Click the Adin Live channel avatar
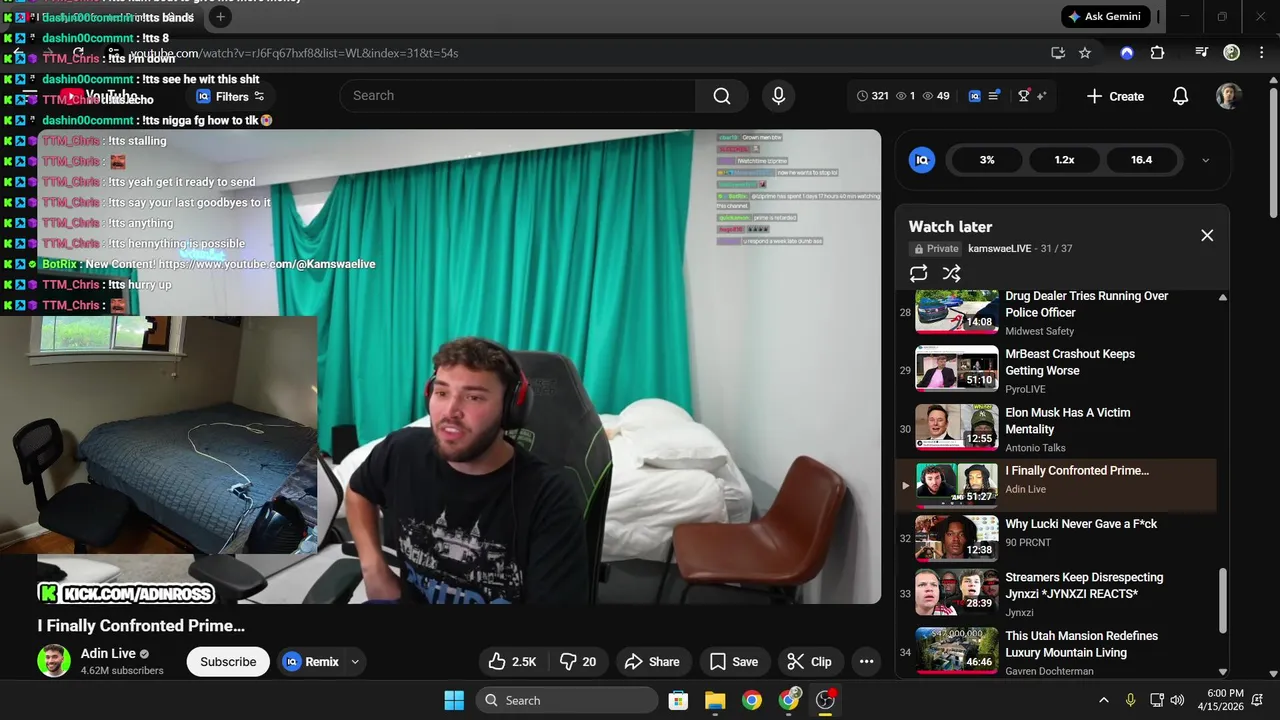This screenshot has height=720, width=1280. tap(54, 661)
